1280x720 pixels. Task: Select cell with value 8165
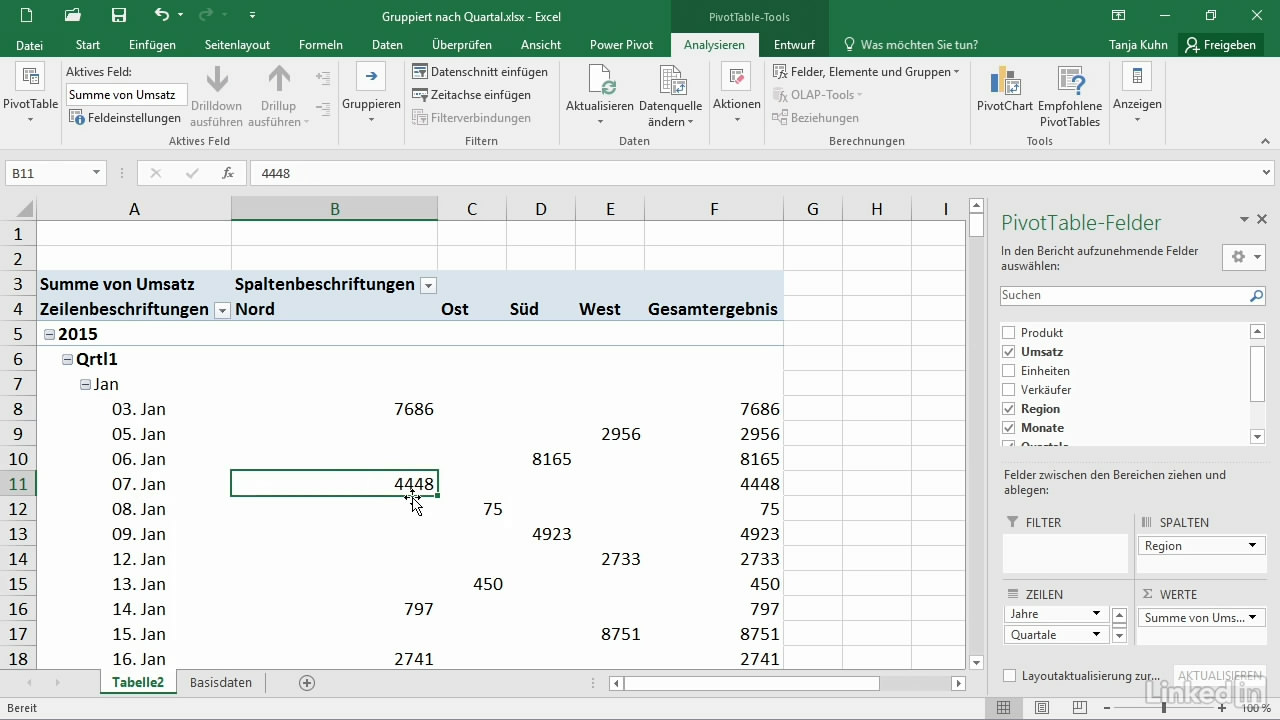tap(541, 459)
